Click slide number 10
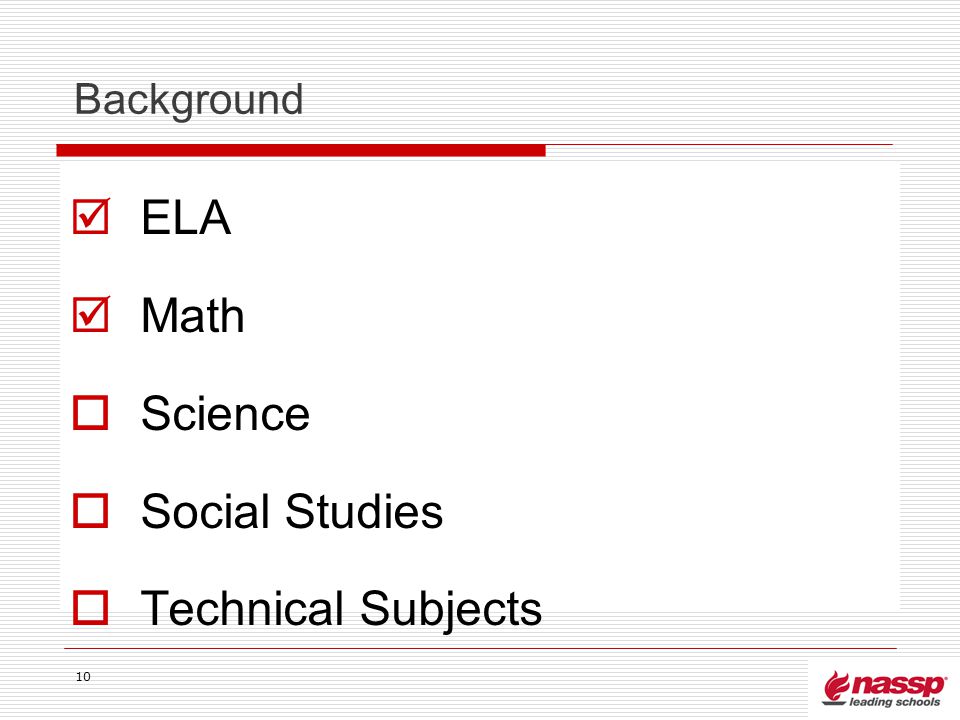Image resolution: width=960 pixels, height=720 pixels. pos(83,677)
